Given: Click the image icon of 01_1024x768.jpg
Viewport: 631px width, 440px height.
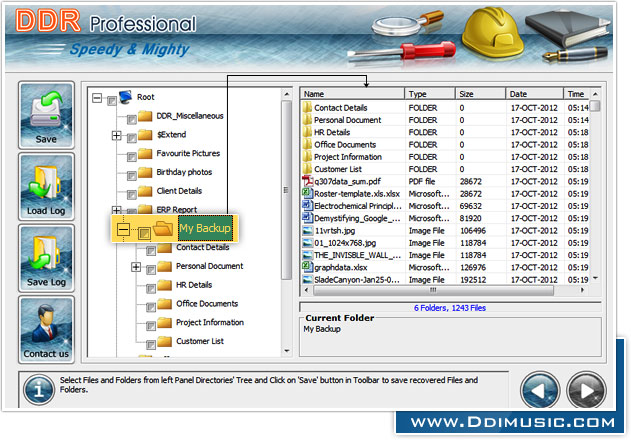Looking at the screenshot, I should [x=307, y=243].
